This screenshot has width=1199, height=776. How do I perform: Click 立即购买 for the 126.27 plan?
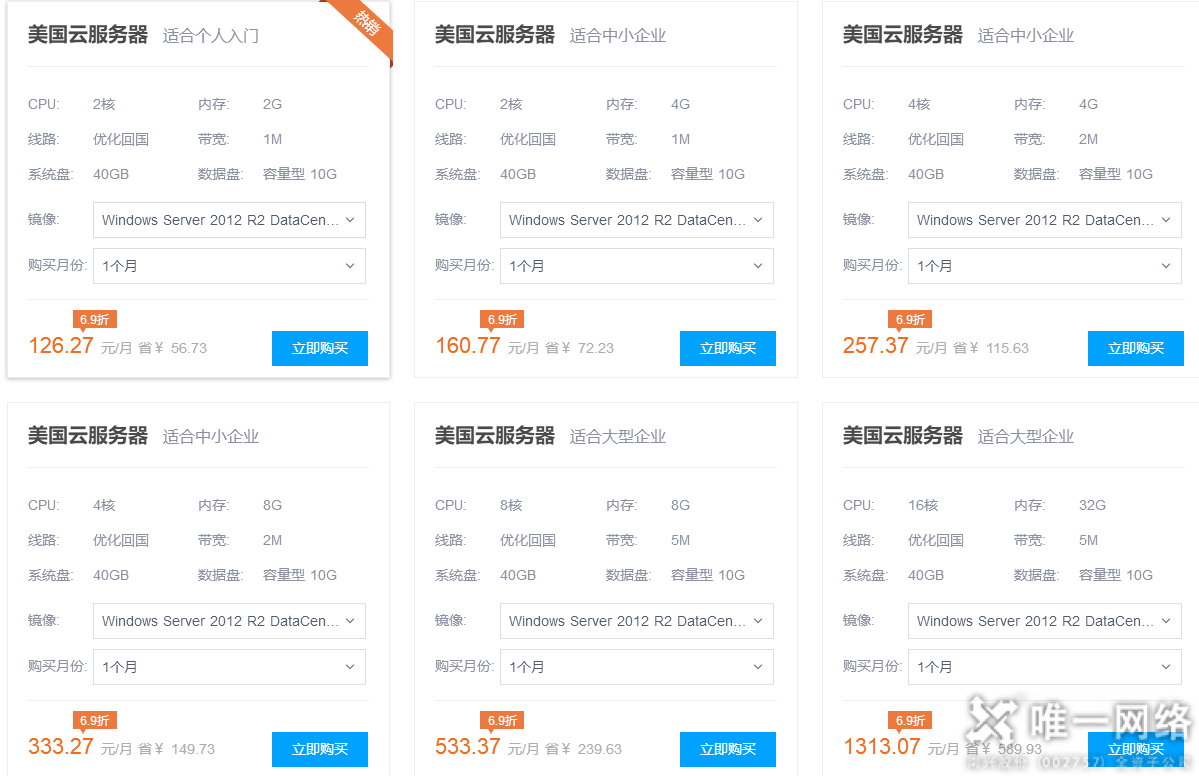click(320, 349)
